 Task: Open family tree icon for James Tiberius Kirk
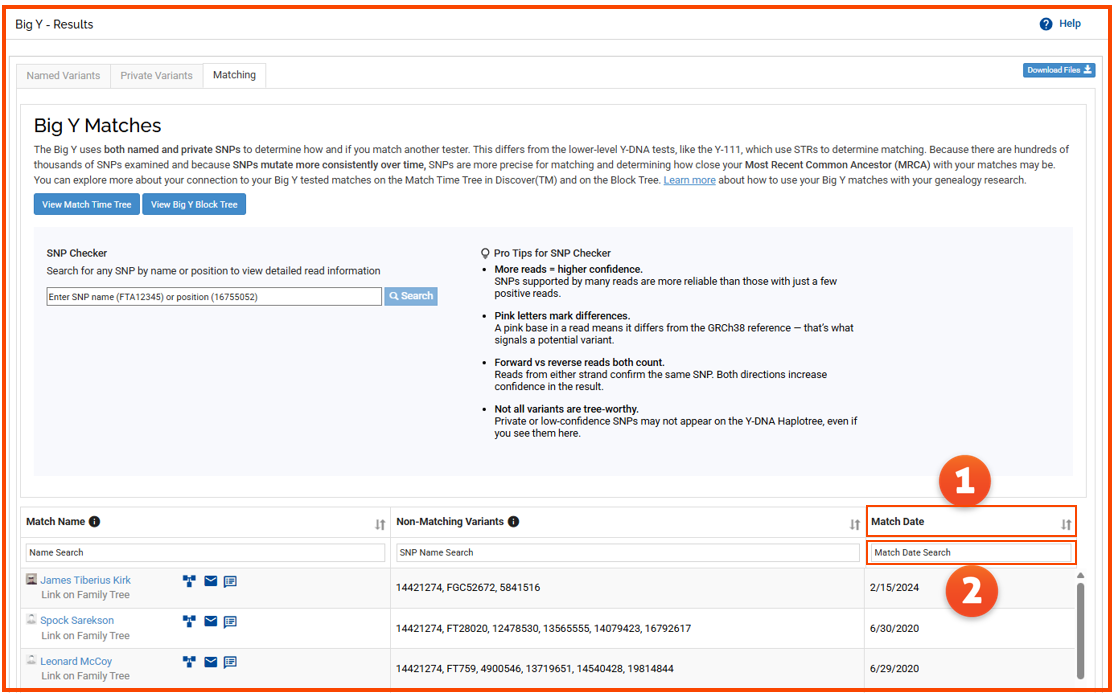click(189, 581)
